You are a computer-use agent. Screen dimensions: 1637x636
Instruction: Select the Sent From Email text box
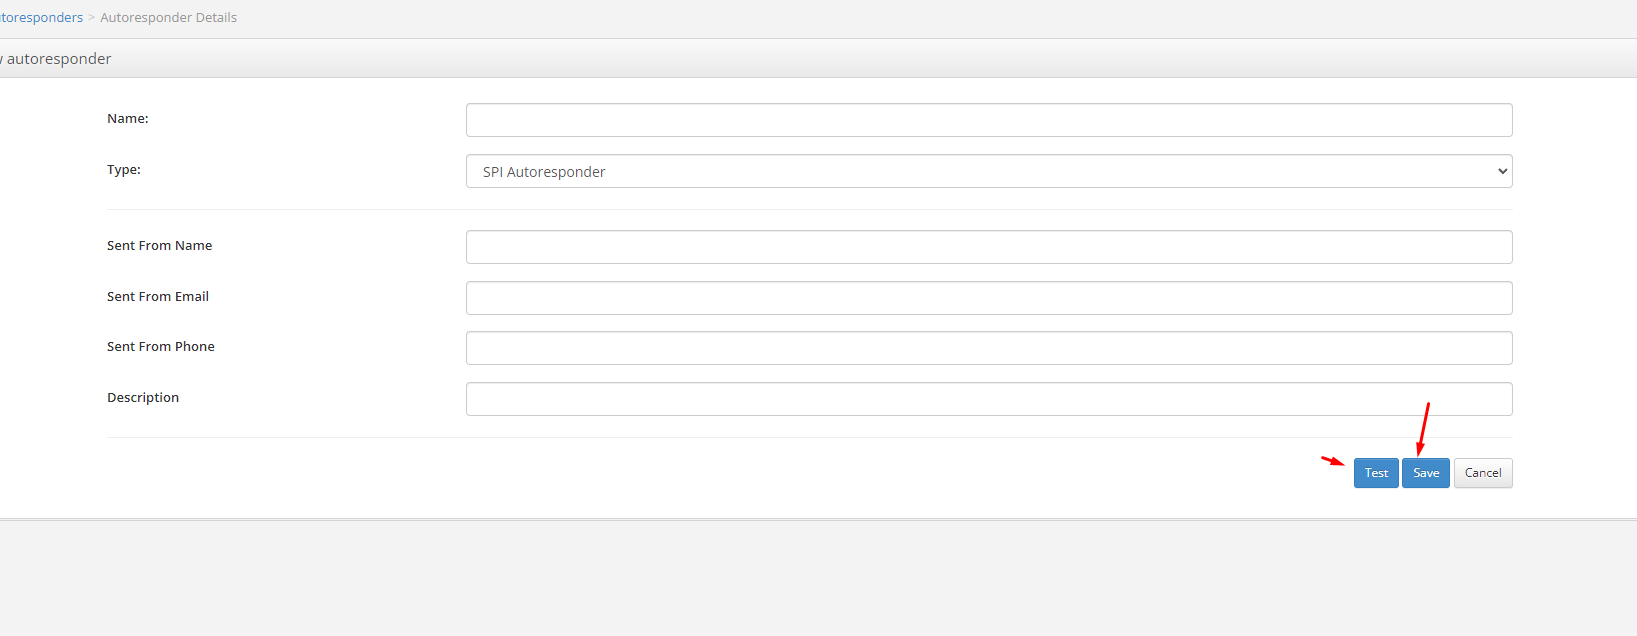click(989, 298)
